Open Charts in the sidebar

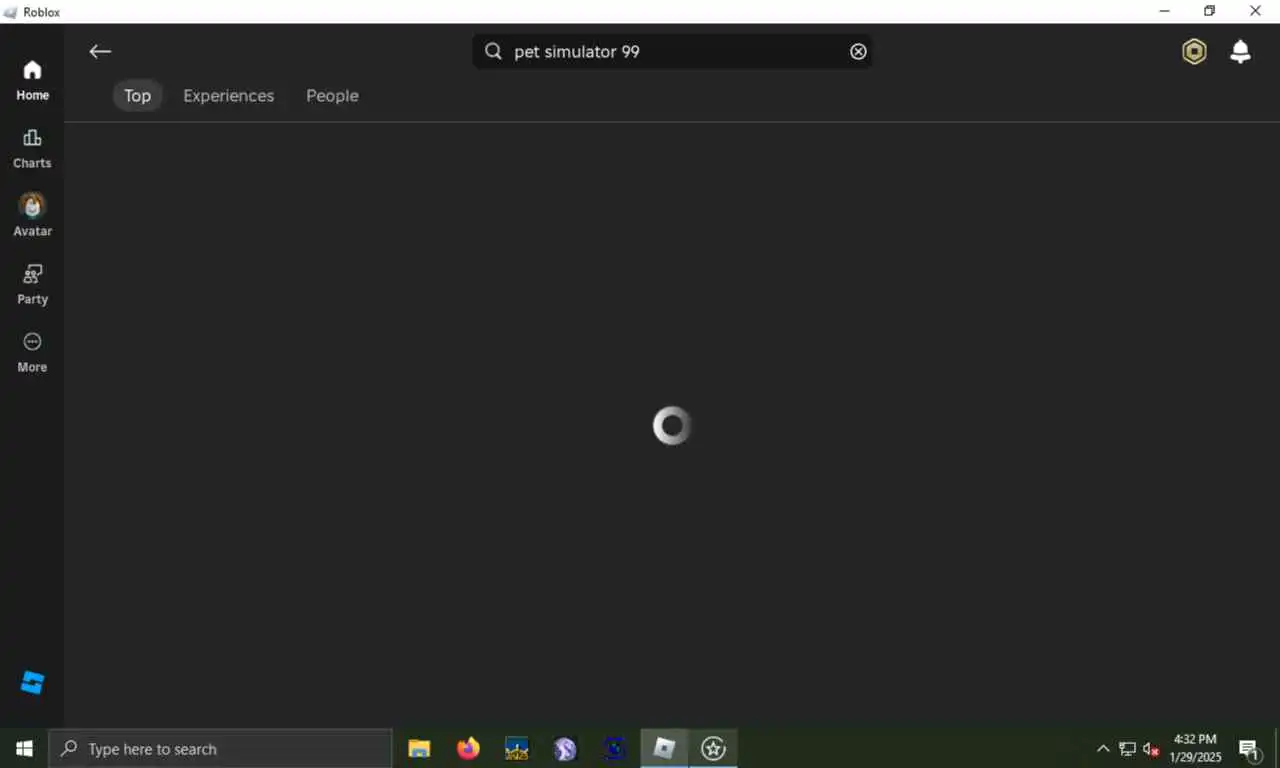tap(32, 149)
